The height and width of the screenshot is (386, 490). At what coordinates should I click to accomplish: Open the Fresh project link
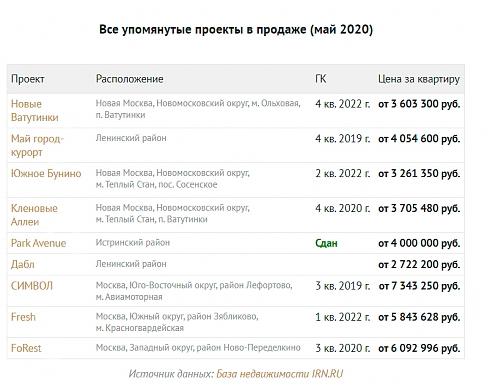point(23,317)
